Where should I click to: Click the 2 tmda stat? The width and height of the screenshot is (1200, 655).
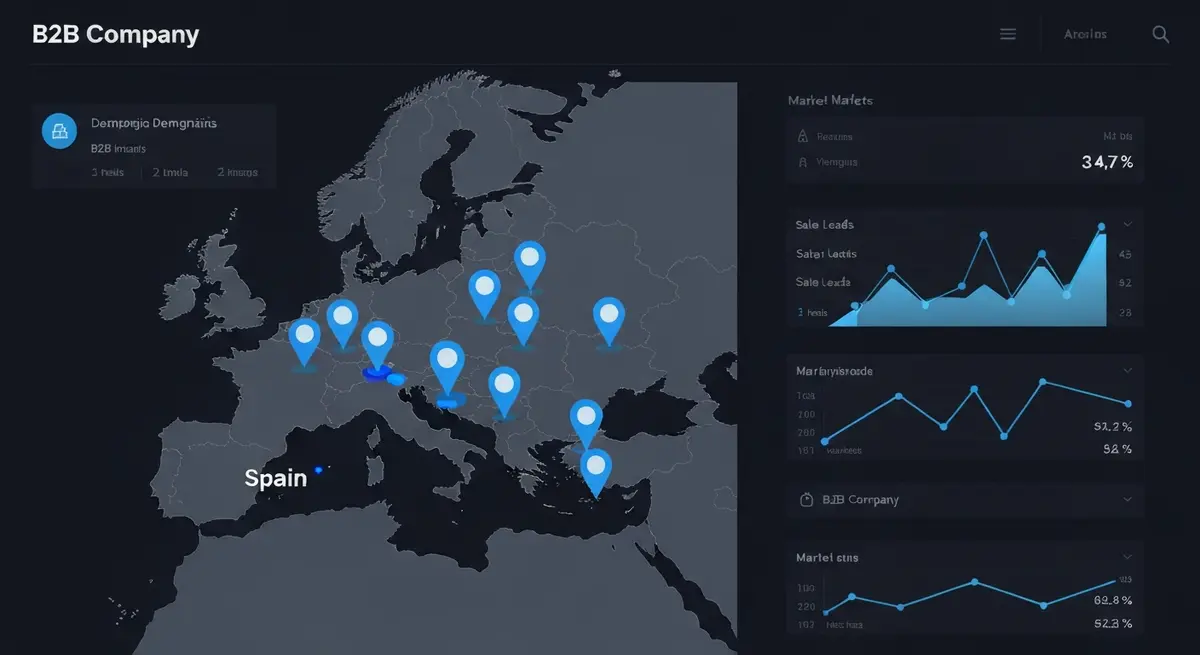pos(170,172)
